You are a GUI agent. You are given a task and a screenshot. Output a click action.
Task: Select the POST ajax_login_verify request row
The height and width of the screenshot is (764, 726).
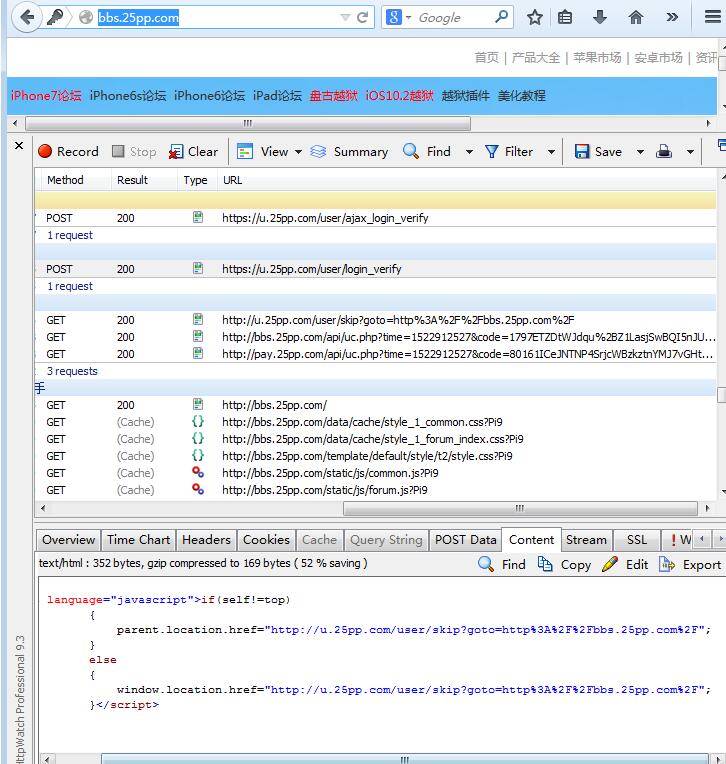coord(324,217)
